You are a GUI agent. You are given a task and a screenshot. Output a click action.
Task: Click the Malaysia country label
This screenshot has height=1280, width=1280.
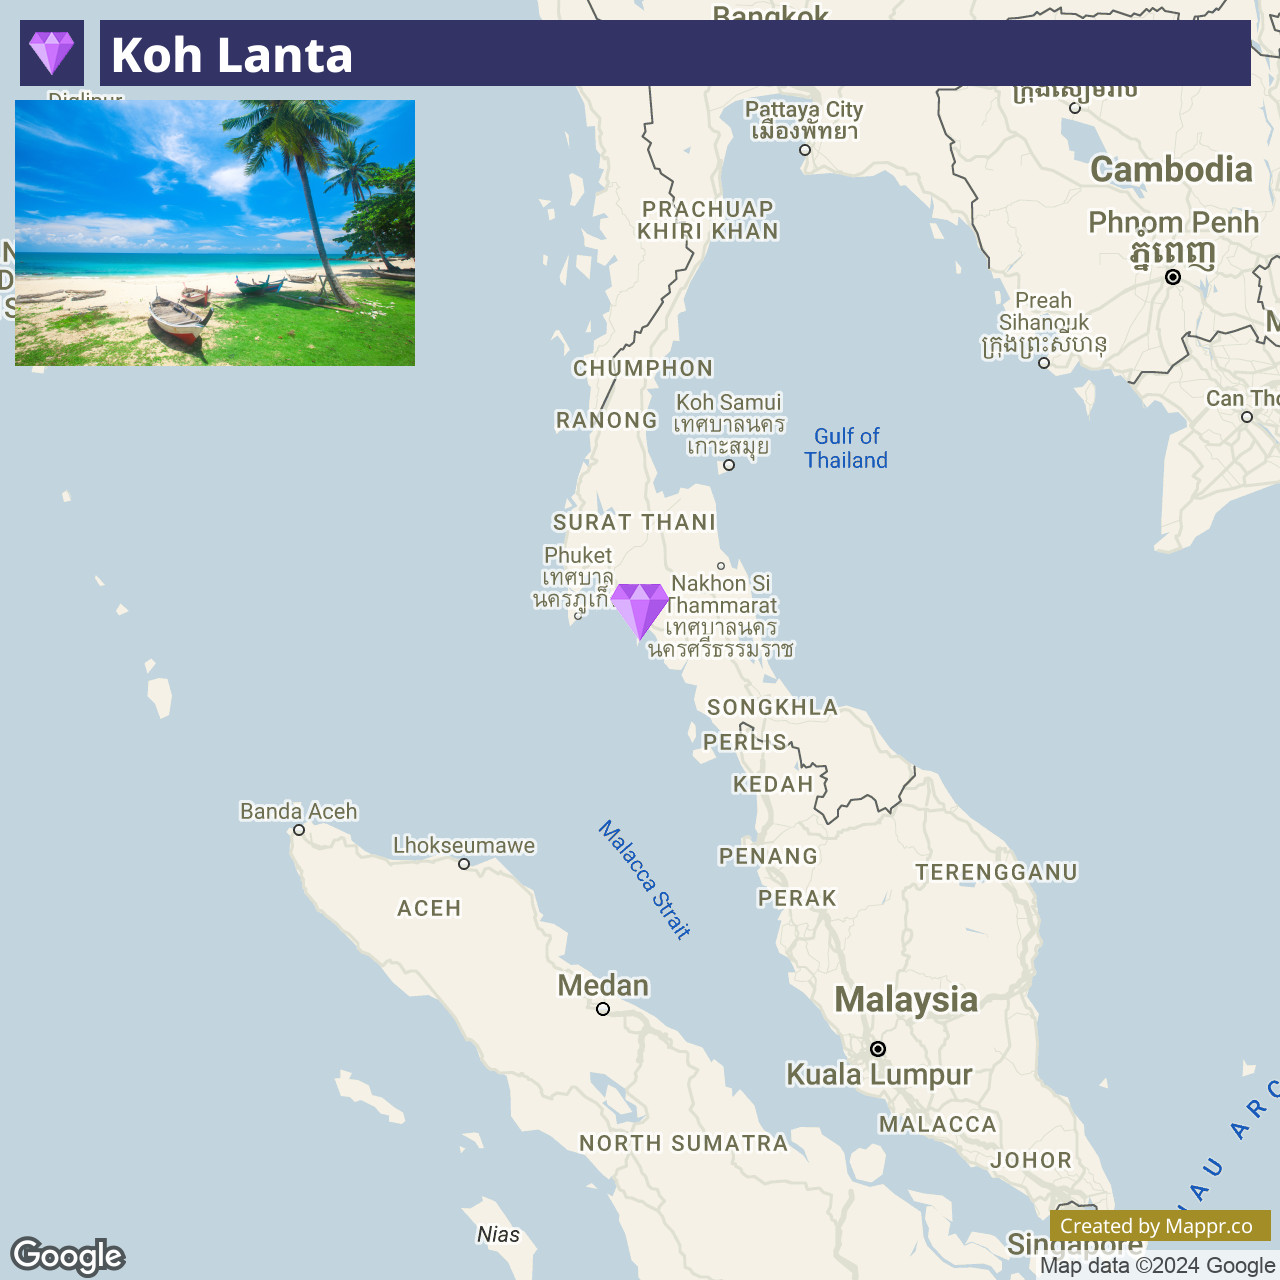[x=906, y=999]
